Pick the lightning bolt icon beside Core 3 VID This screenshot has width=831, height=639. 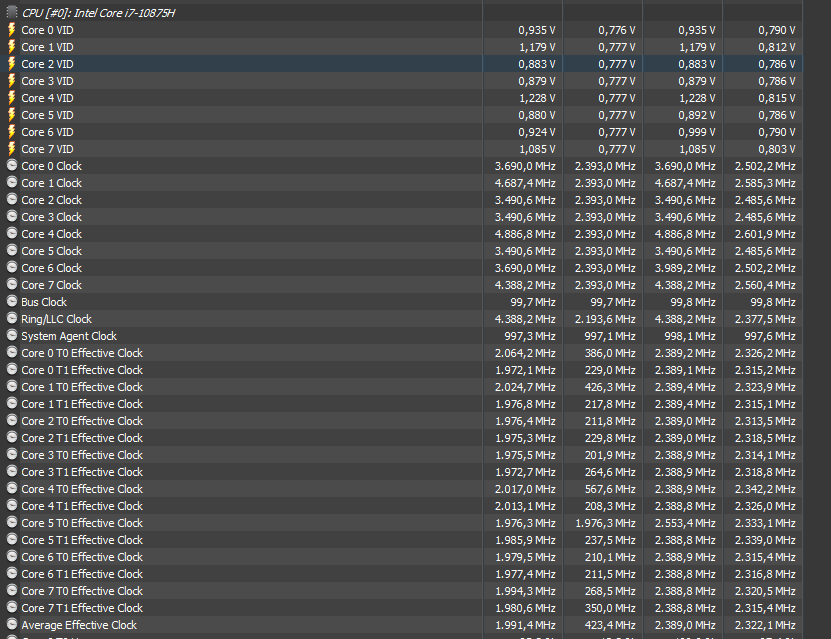[12, 81]
